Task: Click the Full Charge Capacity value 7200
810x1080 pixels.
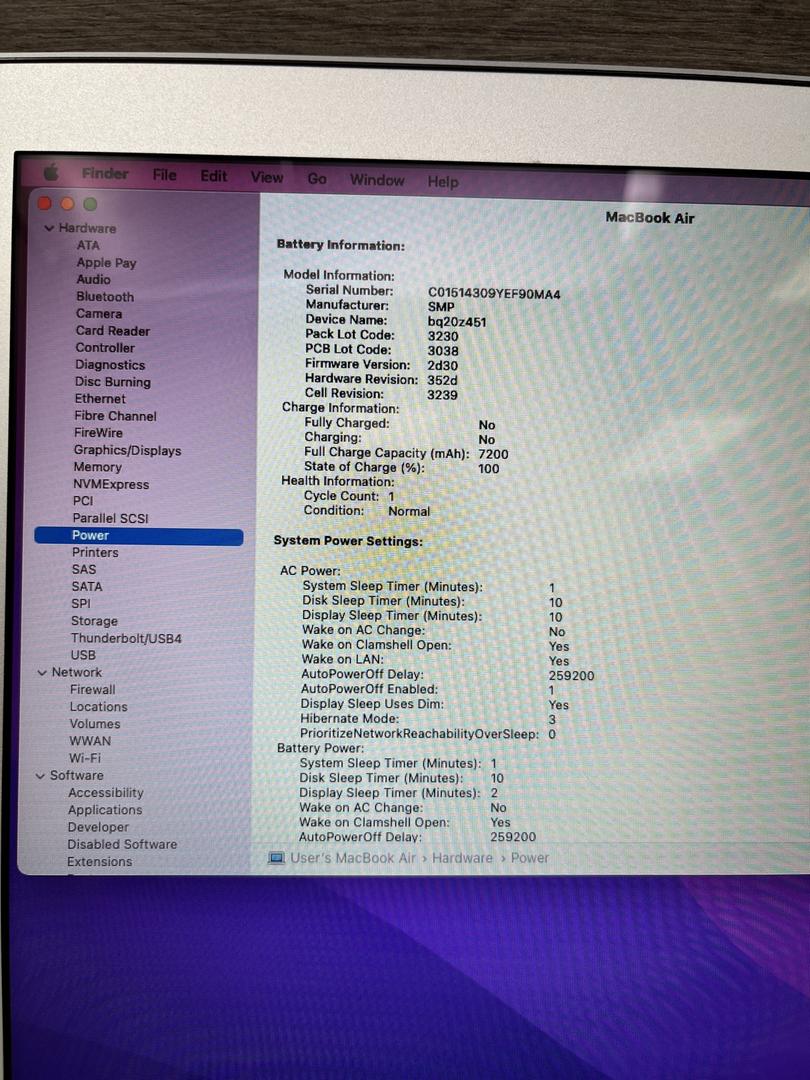Action: [x=493, y=455]
